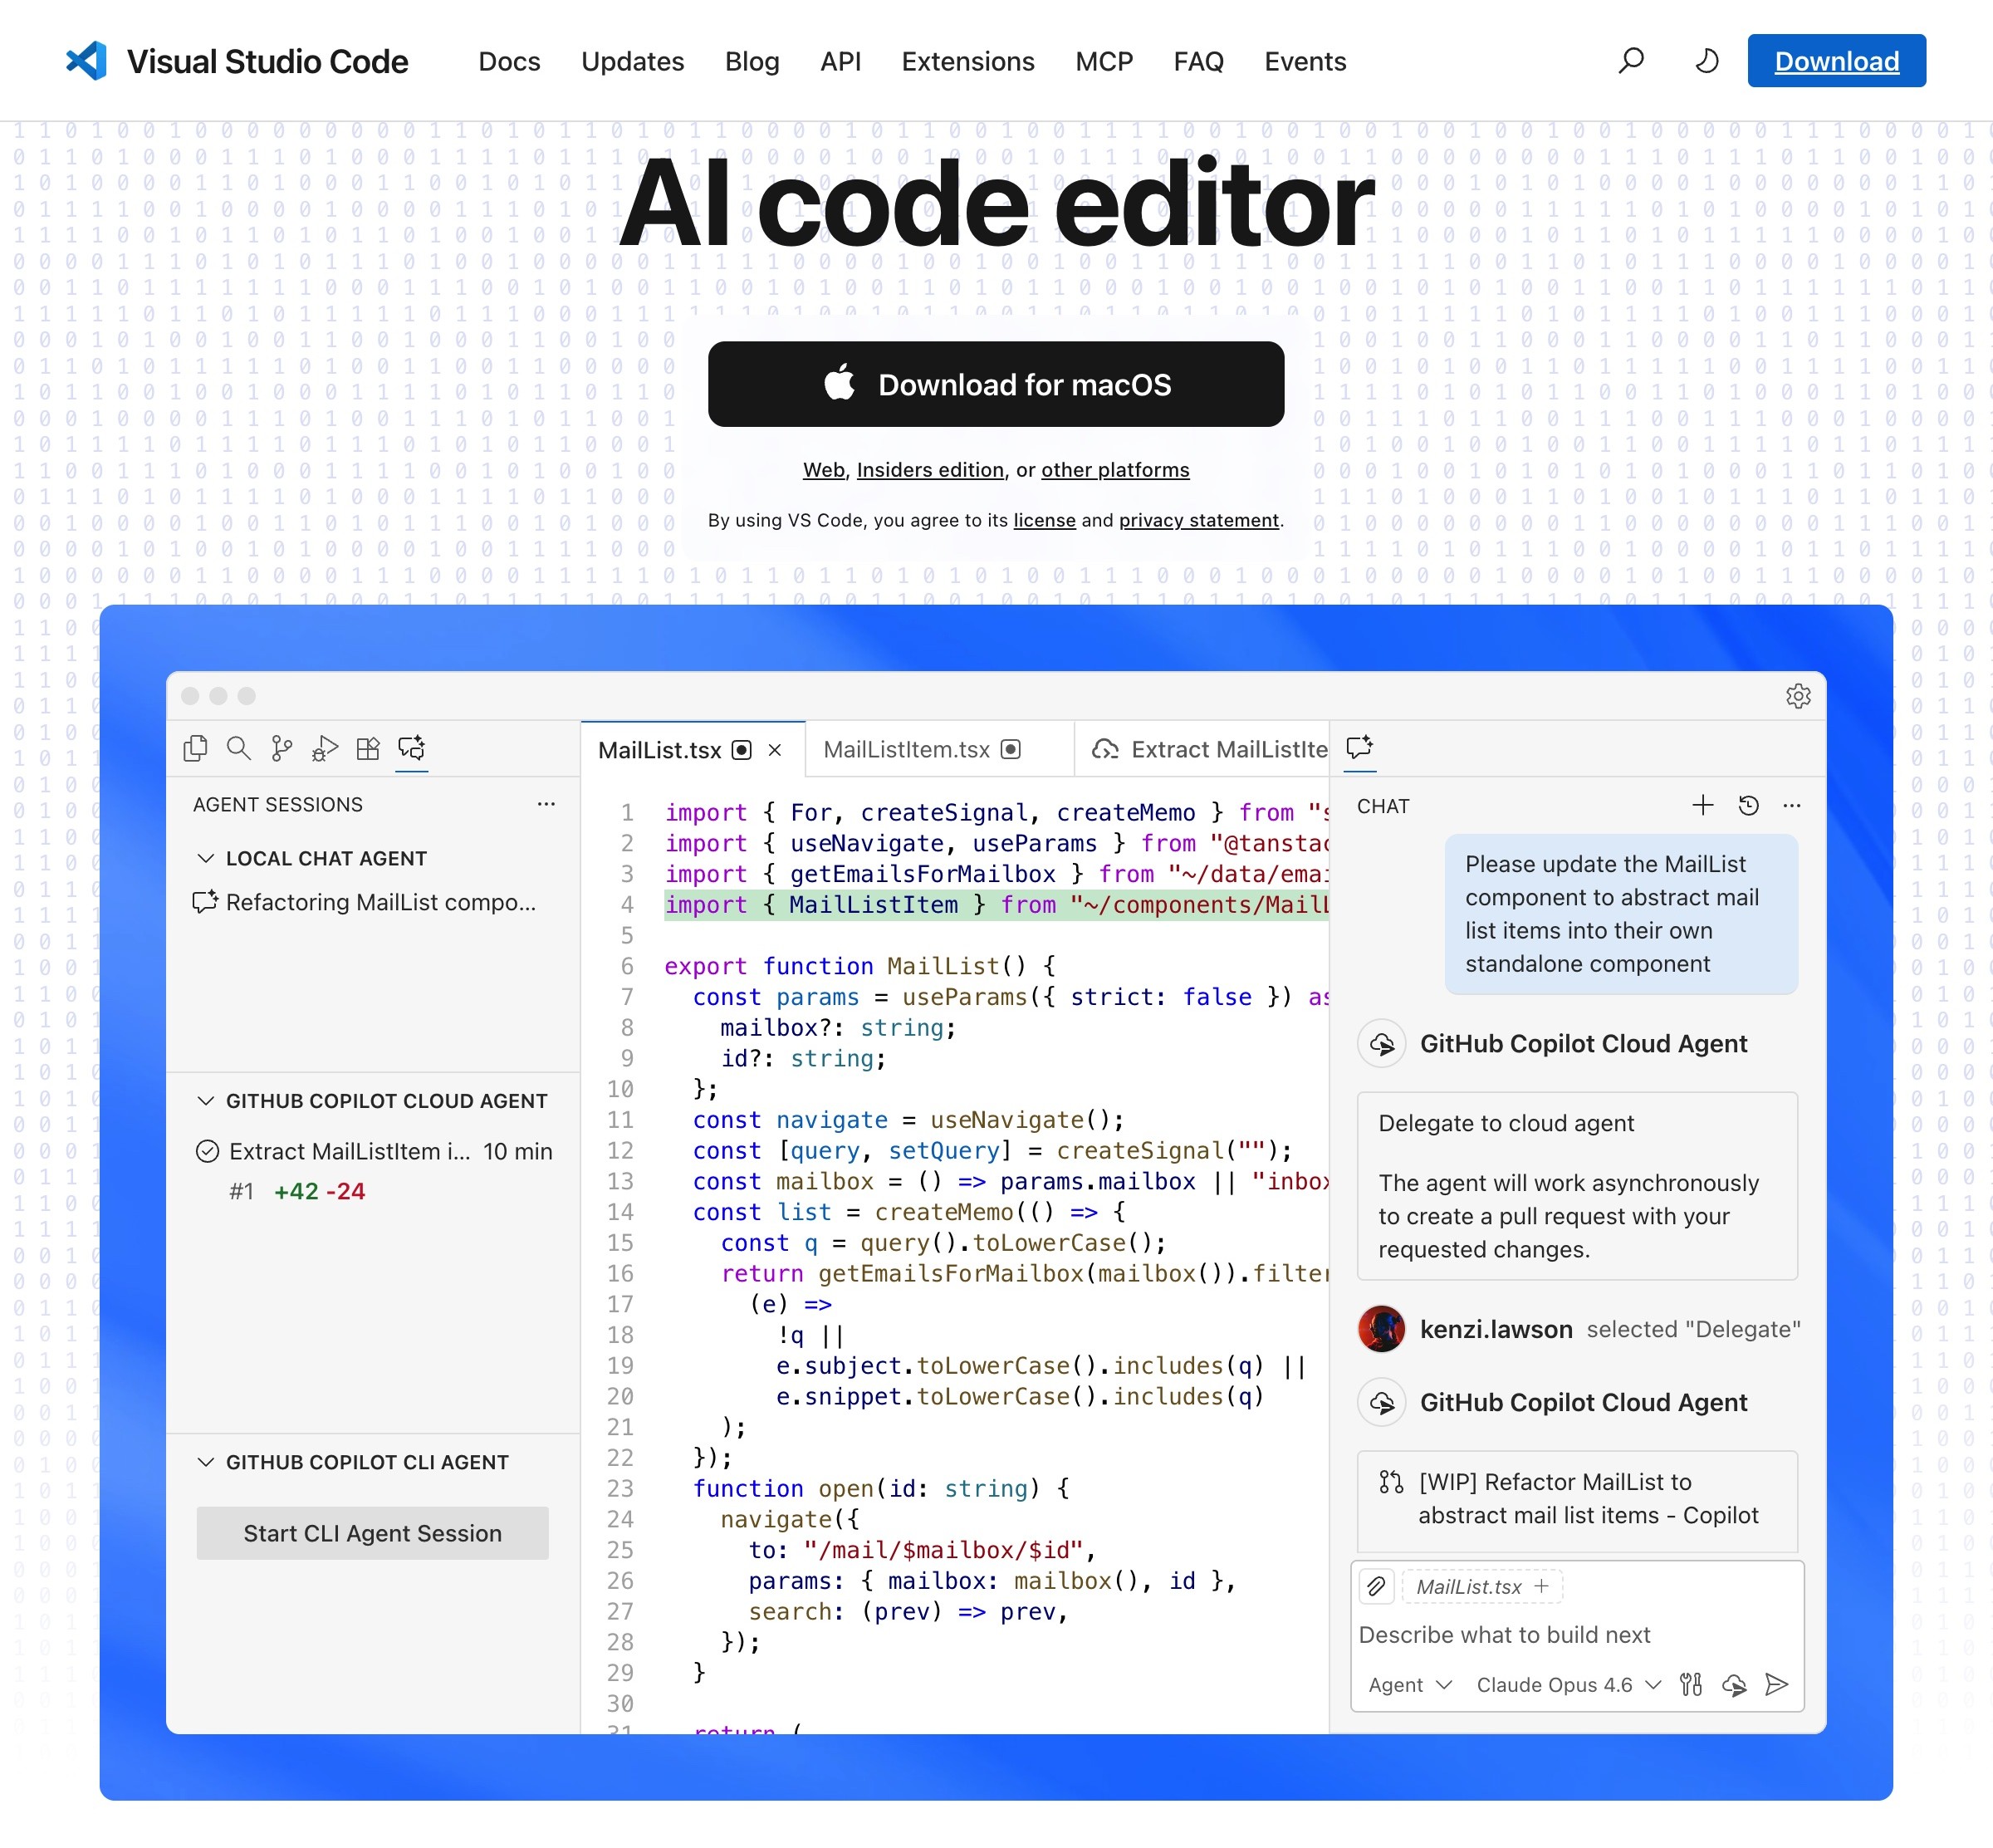Collapse GitHub Copilot CLI Agent section

pyautogui.click(x=206, y=1462)
